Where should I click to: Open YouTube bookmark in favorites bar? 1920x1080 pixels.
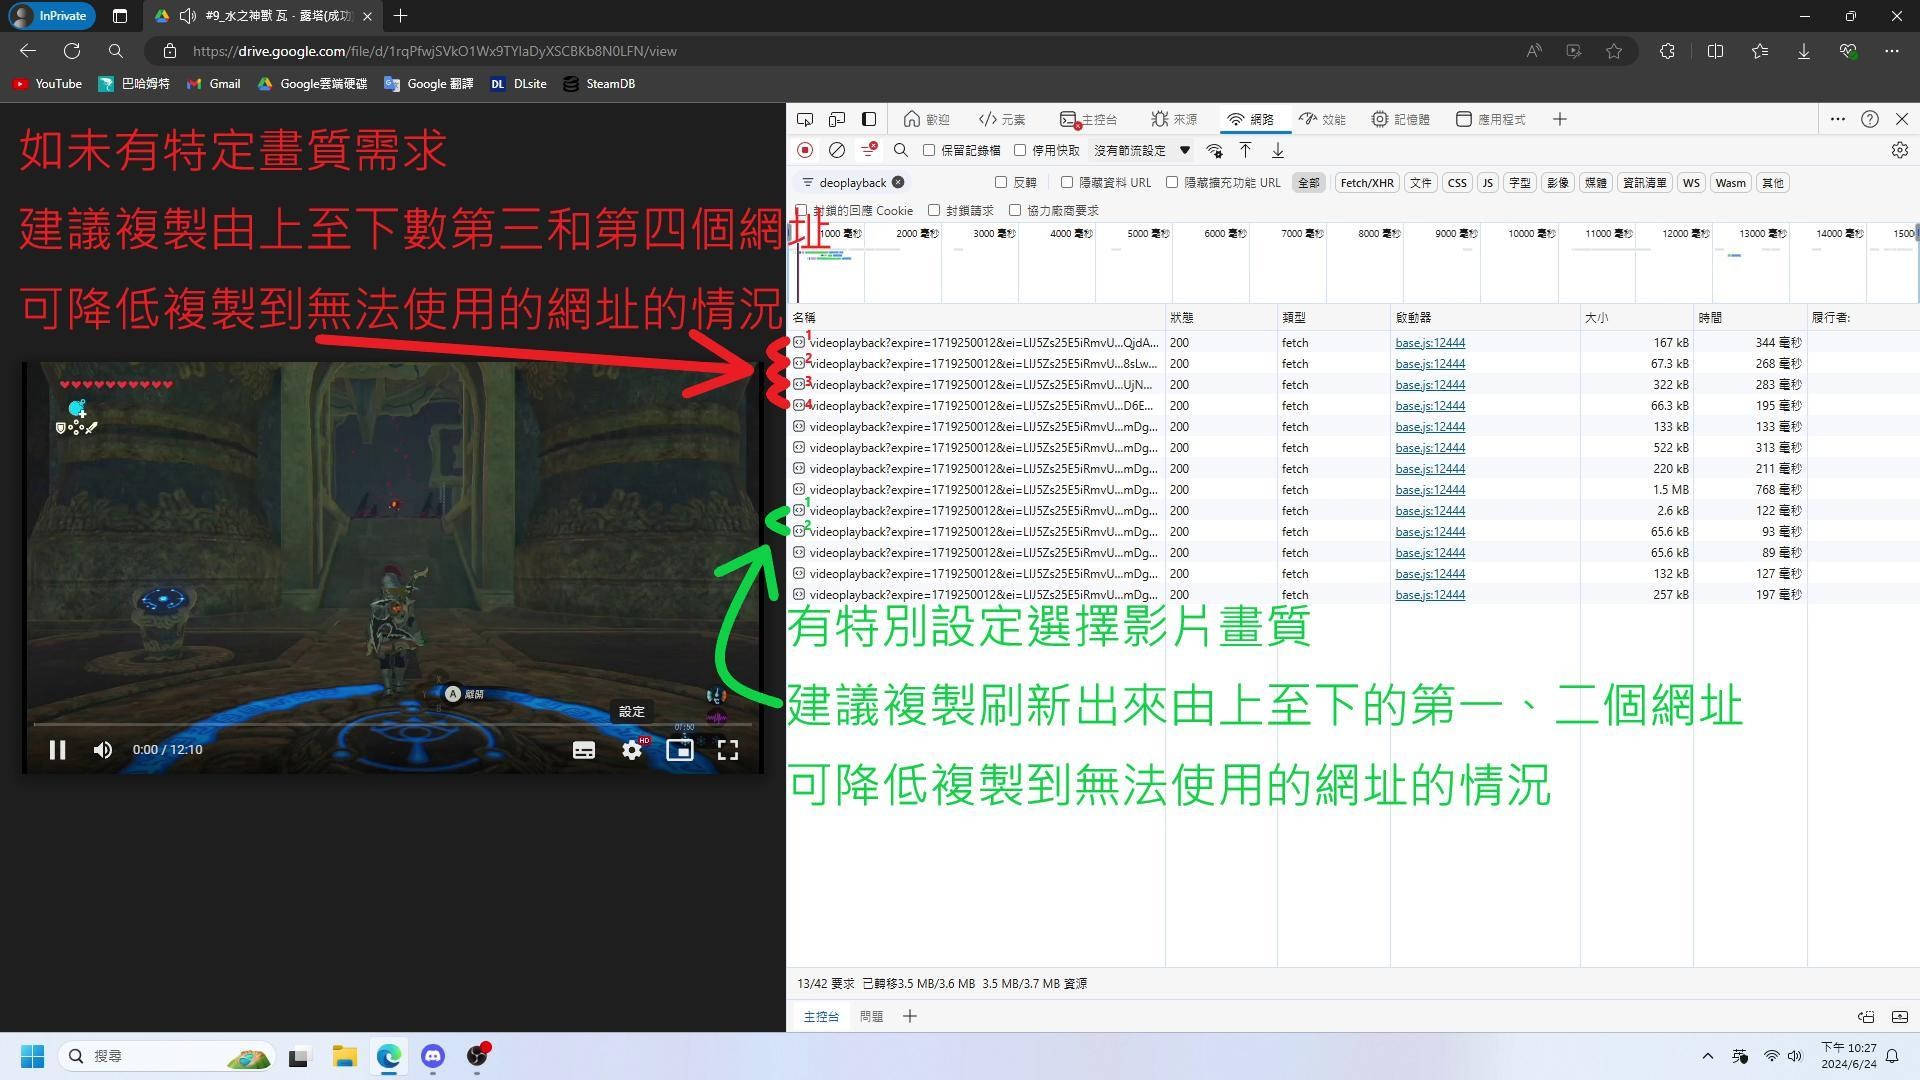pyautogui.click(x=47, y=84)
